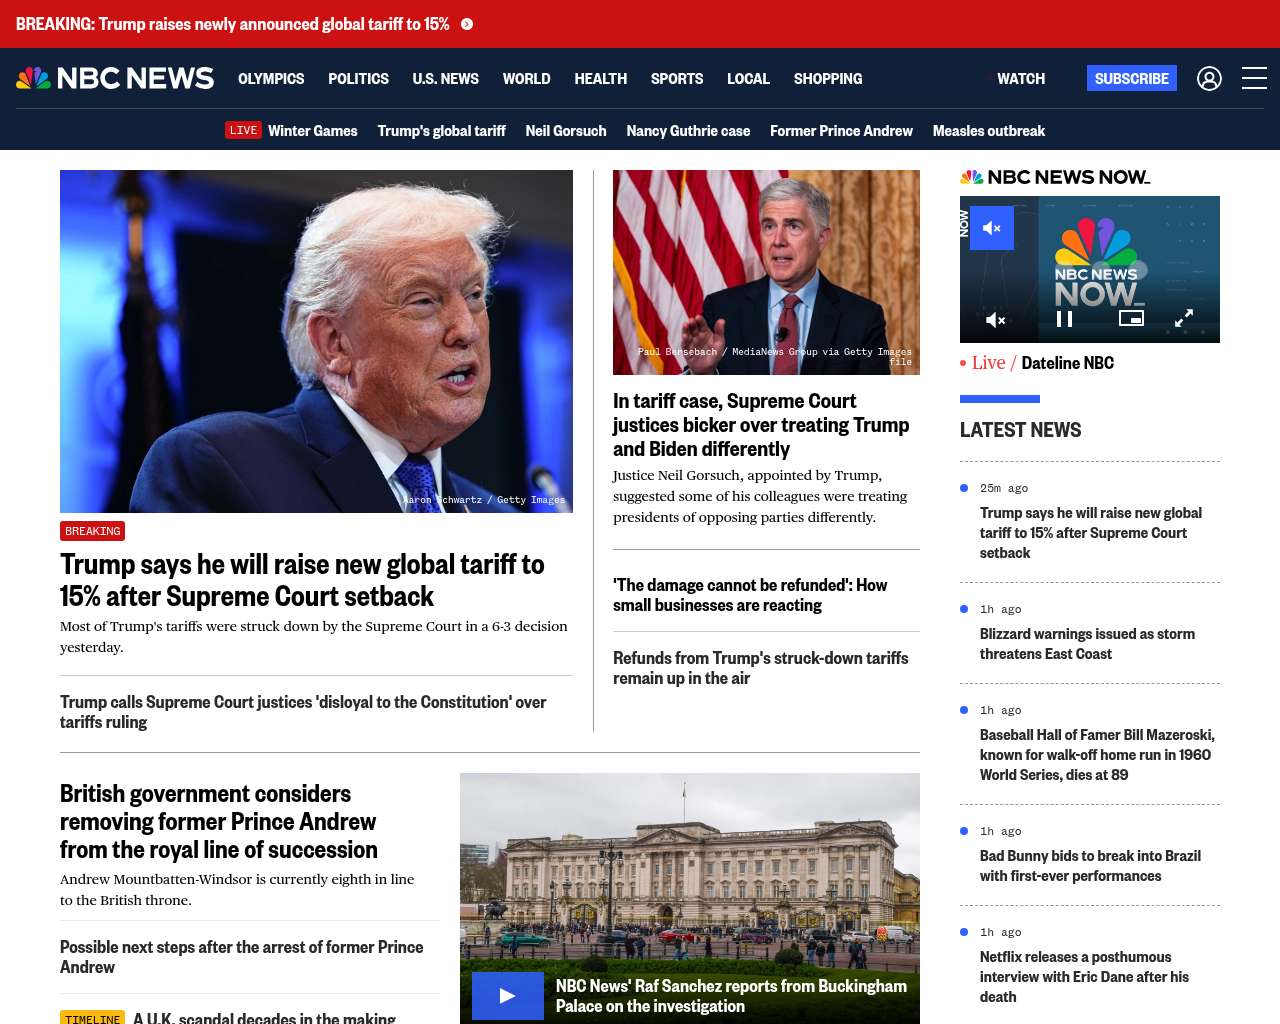Click the Subscribe button
Screen dimensions: 1280x1024
[x=1131, y=78]
